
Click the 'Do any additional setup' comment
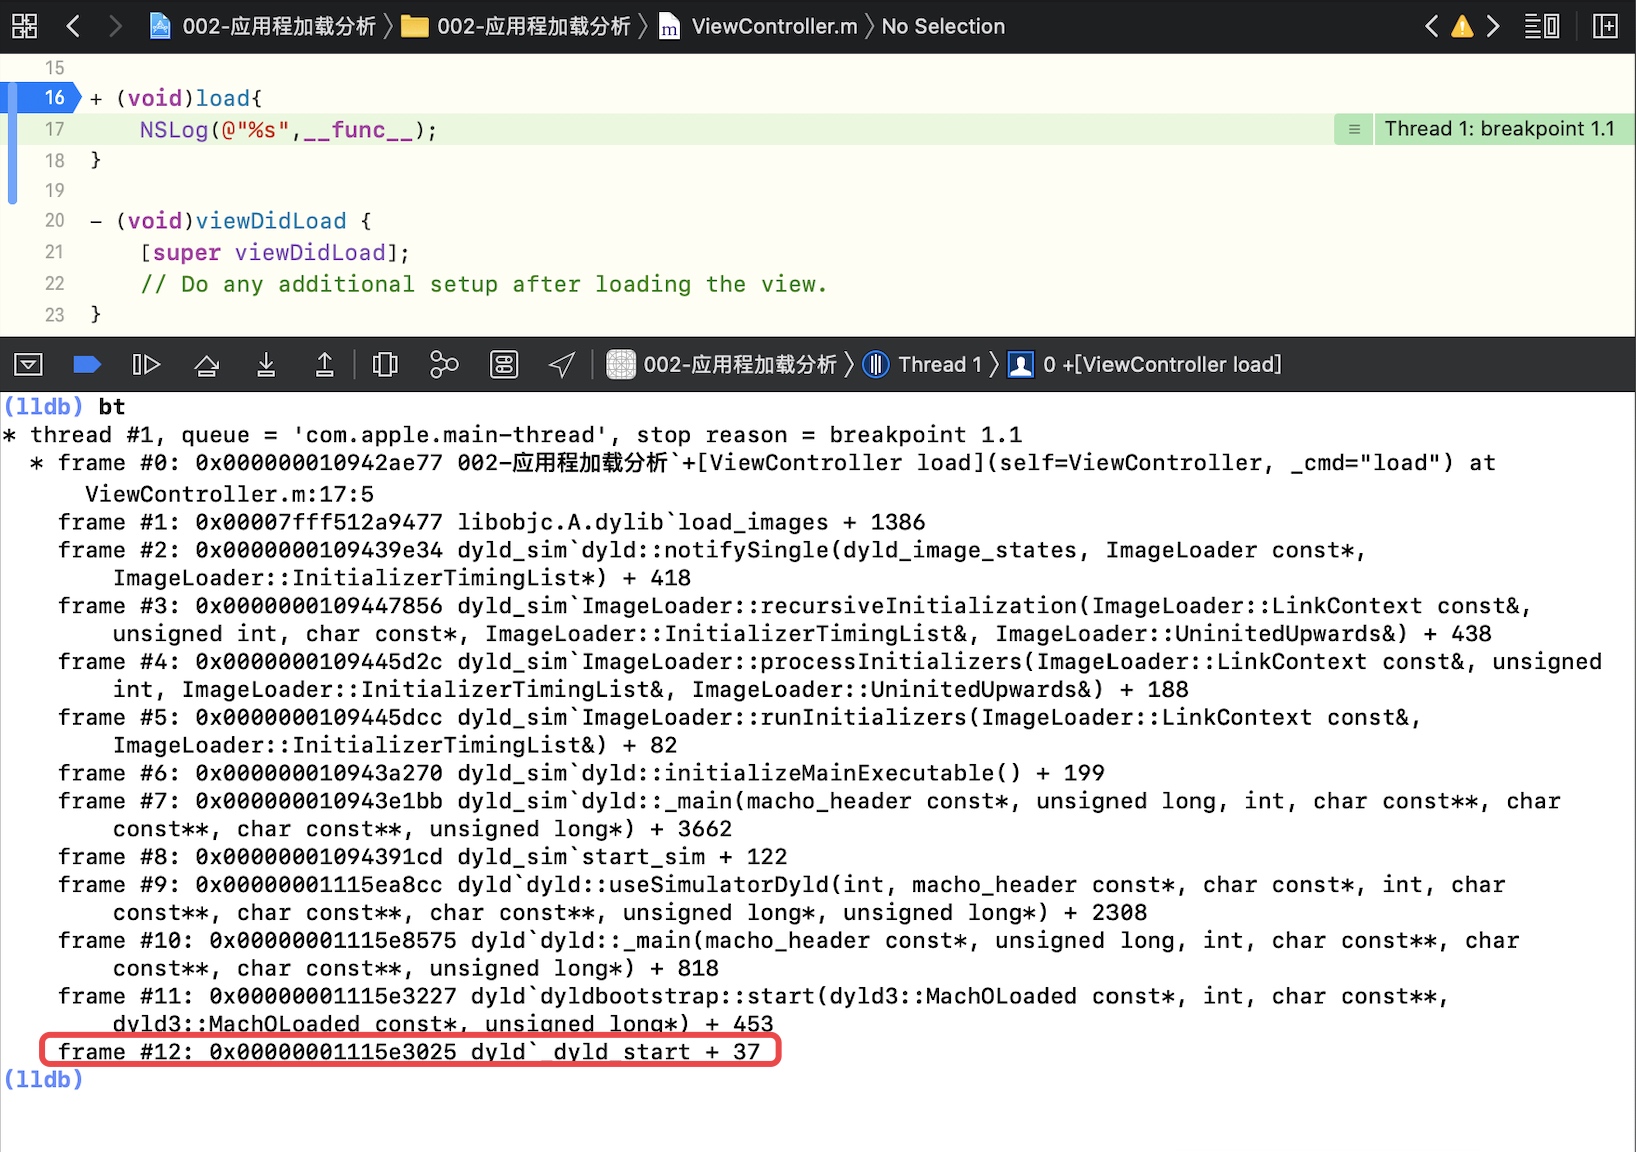(x=484, y=284)
